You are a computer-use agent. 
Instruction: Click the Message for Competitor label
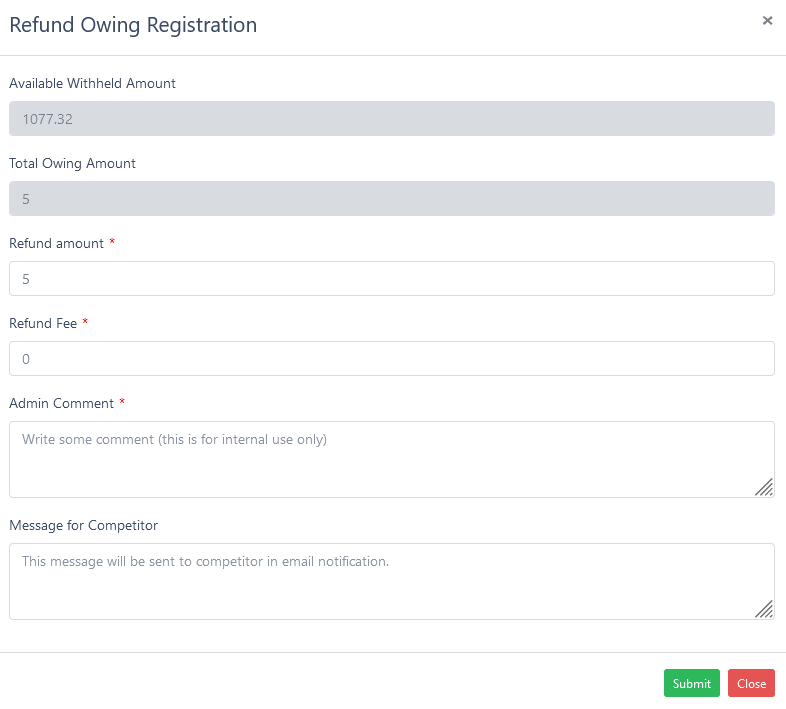tap(83, 525)
